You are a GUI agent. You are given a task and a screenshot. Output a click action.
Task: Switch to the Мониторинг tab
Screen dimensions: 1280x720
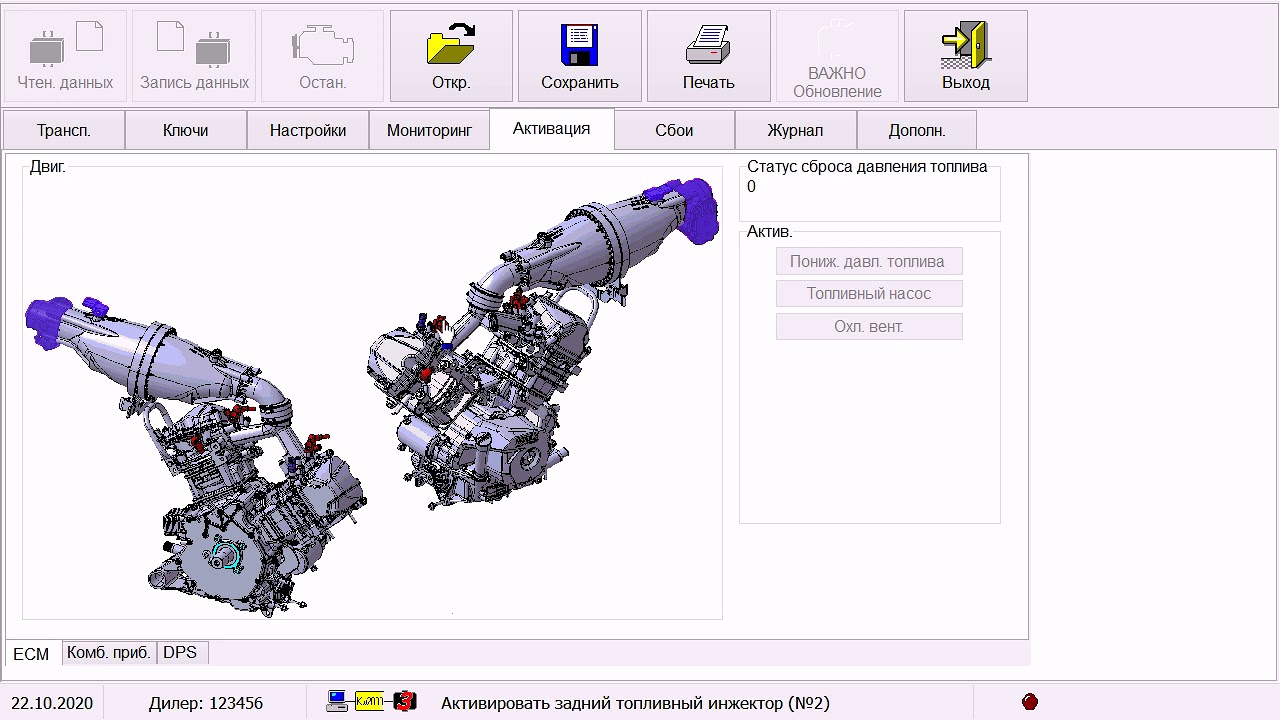point(429,130)
